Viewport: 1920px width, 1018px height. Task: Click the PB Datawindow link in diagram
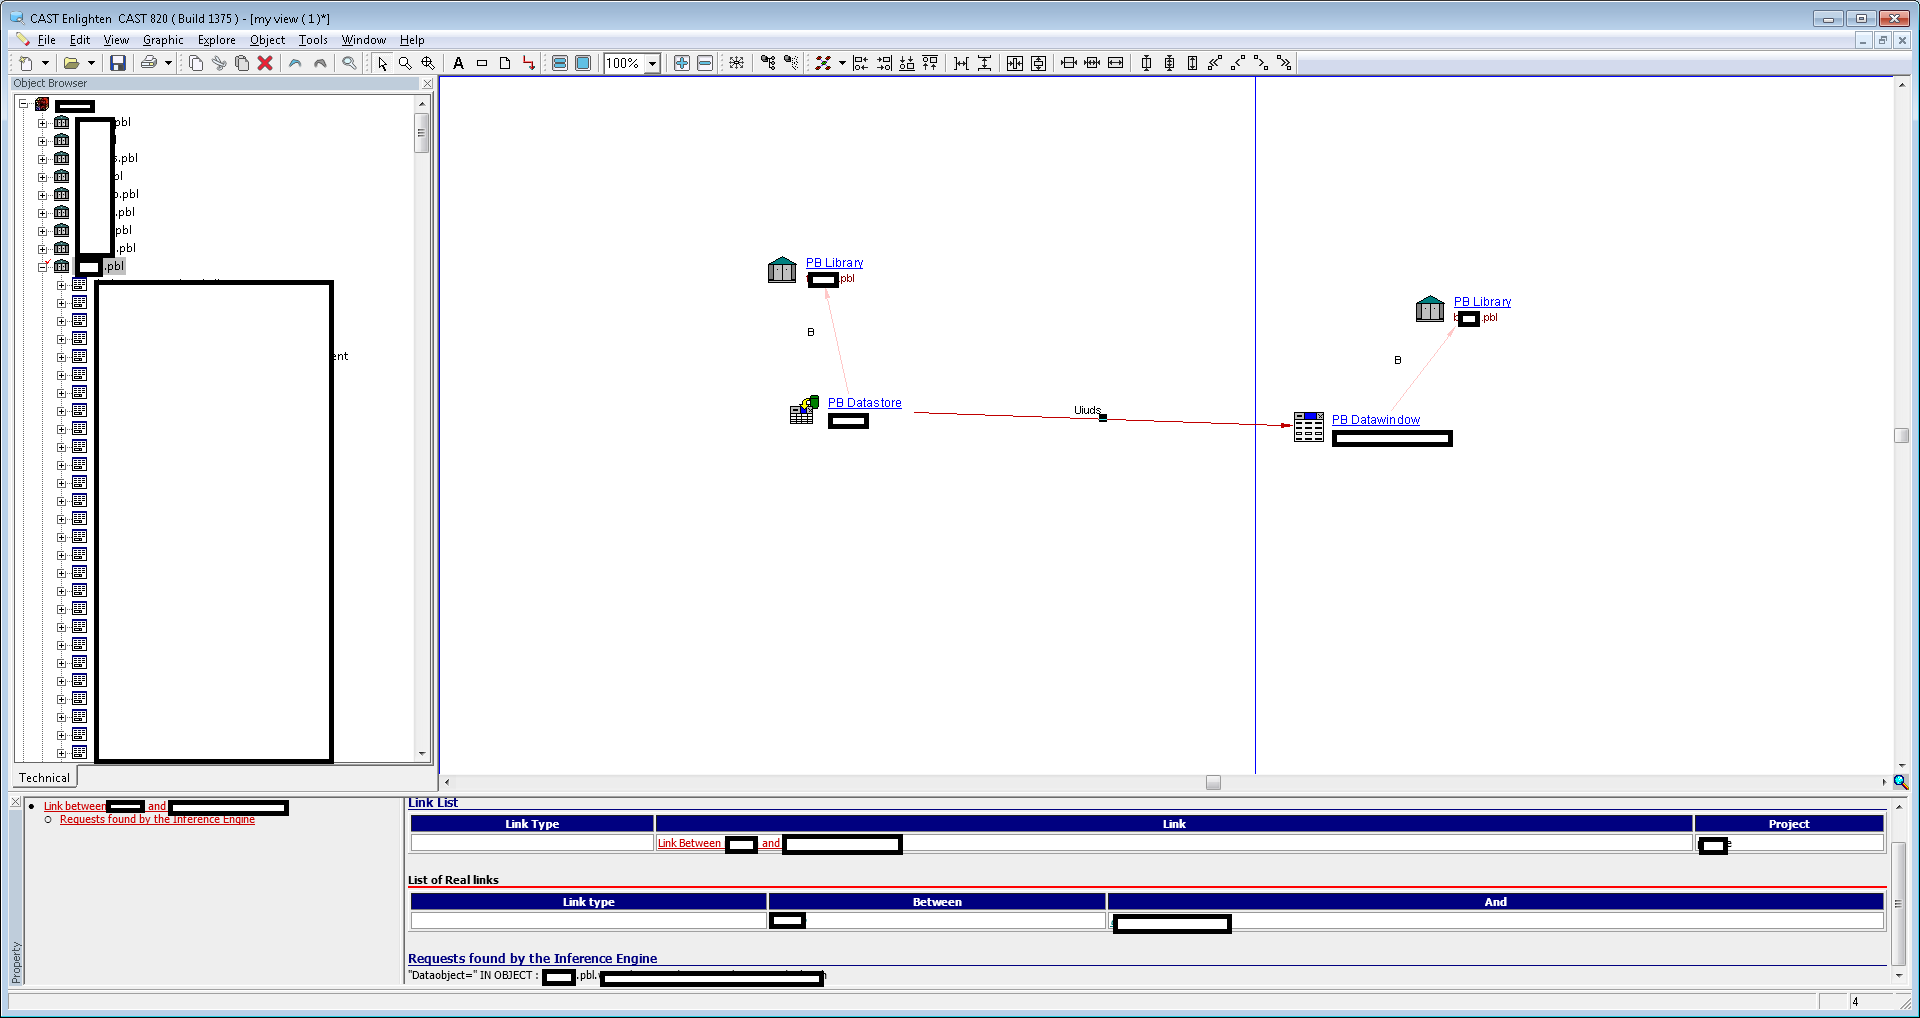pos(1375,420)
